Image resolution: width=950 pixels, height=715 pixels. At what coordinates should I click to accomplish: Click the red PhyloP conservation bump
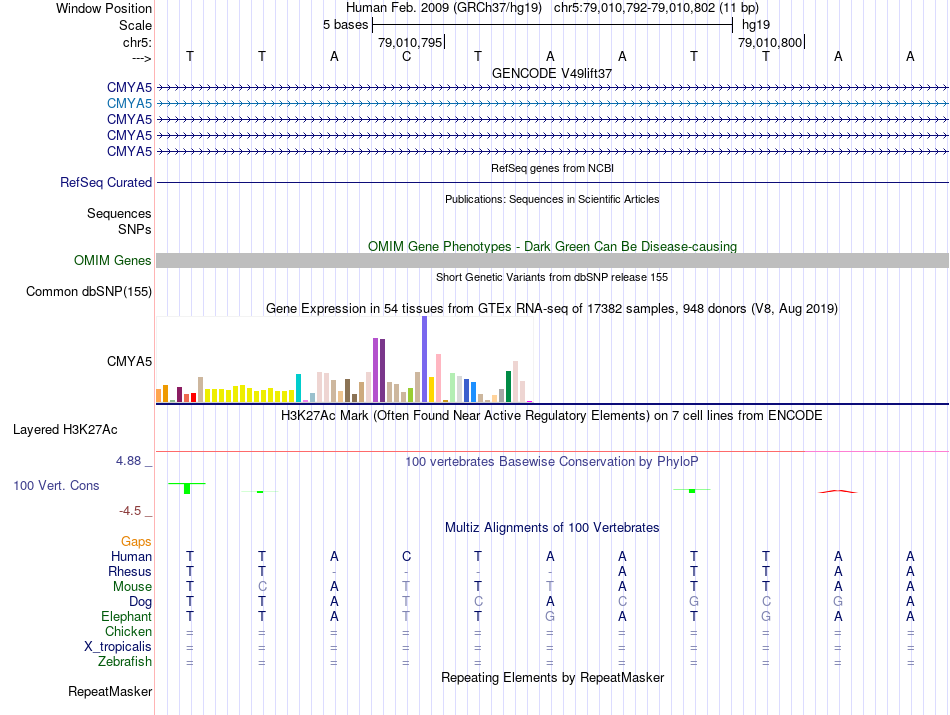(x=838, y=491)
